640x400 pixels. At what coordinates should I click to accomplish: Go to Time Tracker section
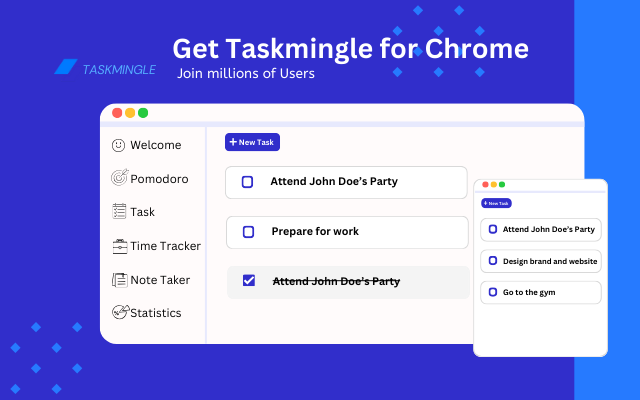(165, 246)
